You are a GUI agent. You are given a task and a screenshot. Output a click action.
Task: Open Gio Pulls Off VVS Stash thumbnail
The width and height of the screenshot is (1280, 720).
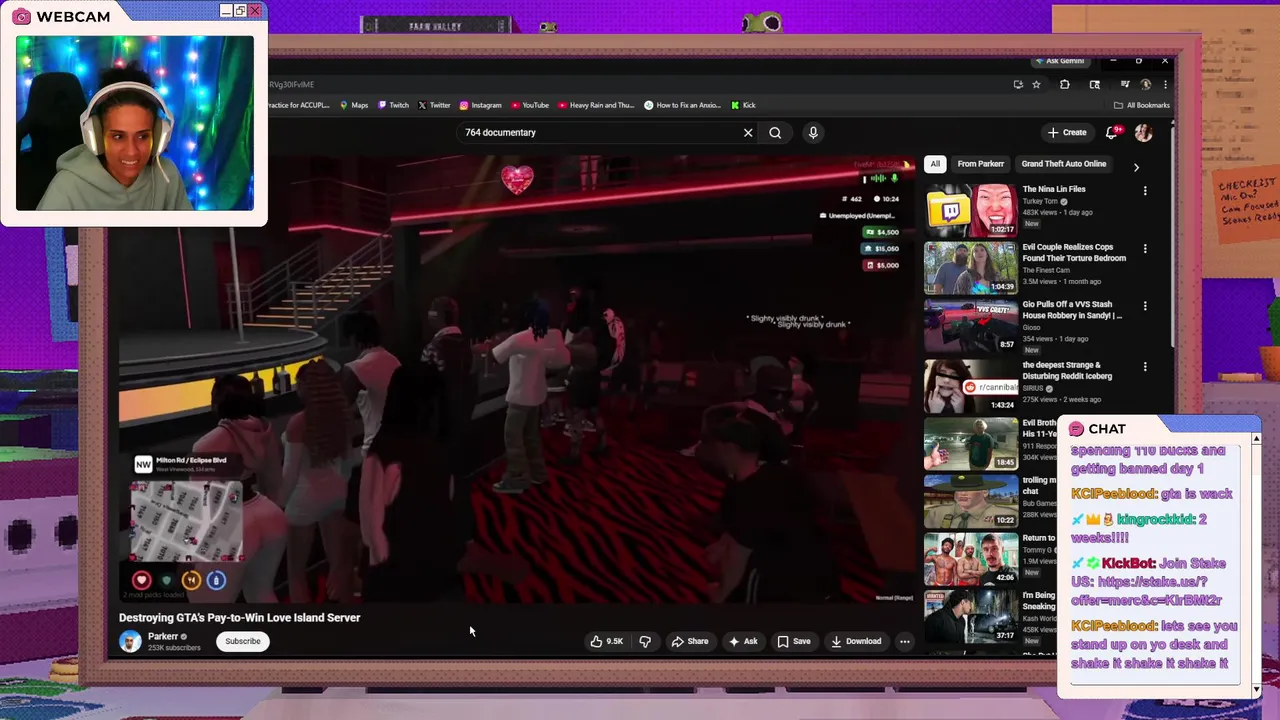point(971,325)
